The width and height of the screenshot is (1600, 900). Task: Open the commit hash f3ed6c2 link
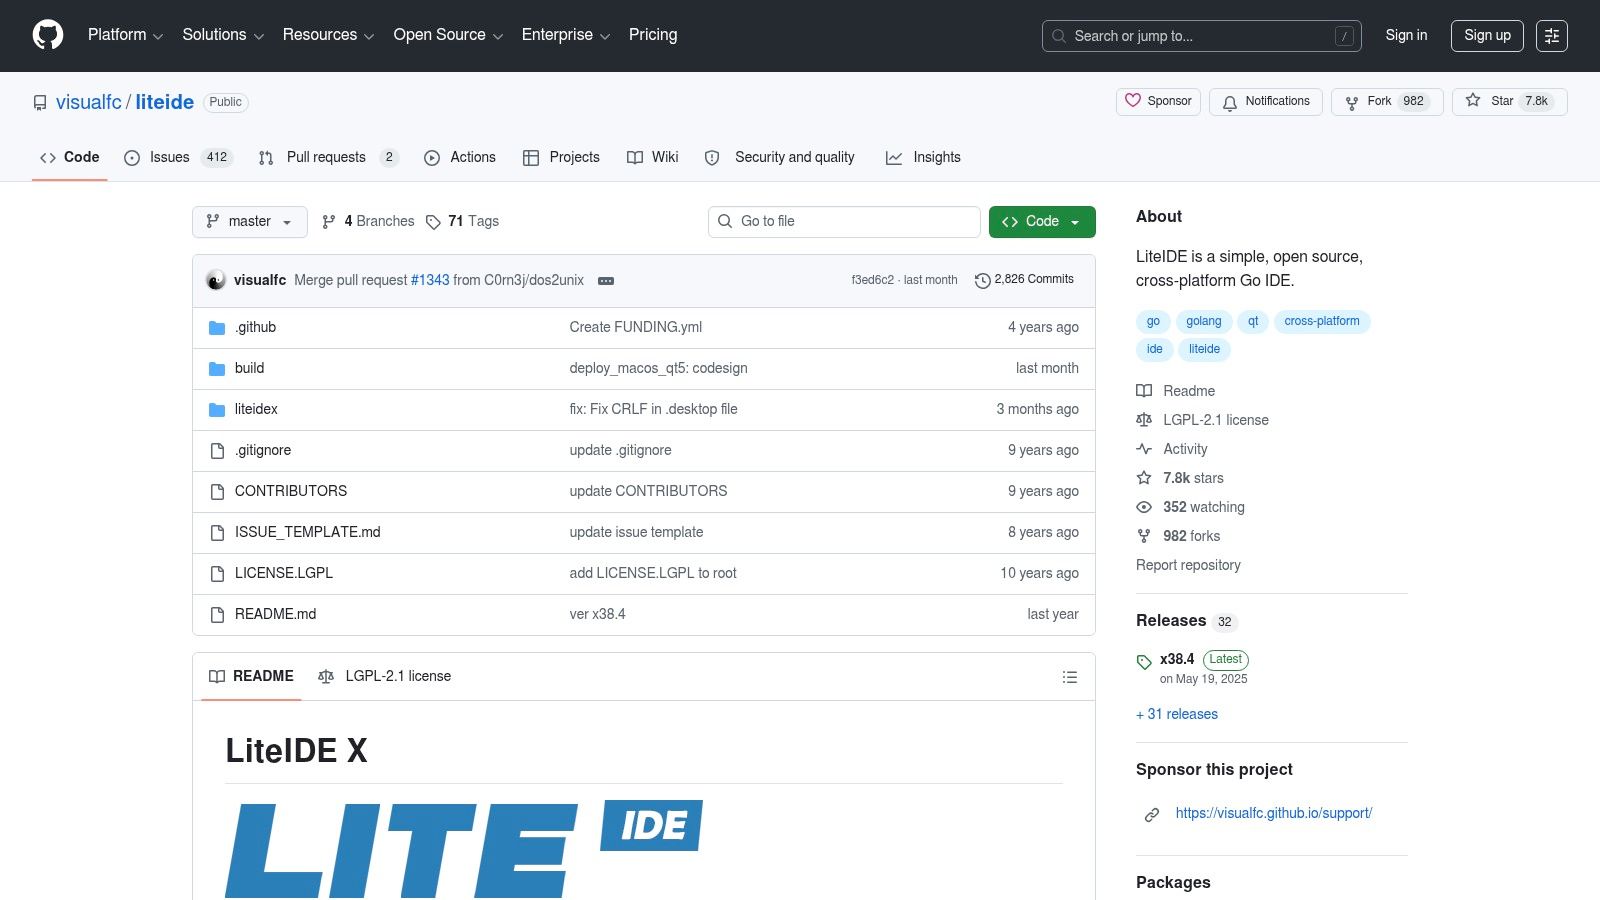tap(873, 281)
